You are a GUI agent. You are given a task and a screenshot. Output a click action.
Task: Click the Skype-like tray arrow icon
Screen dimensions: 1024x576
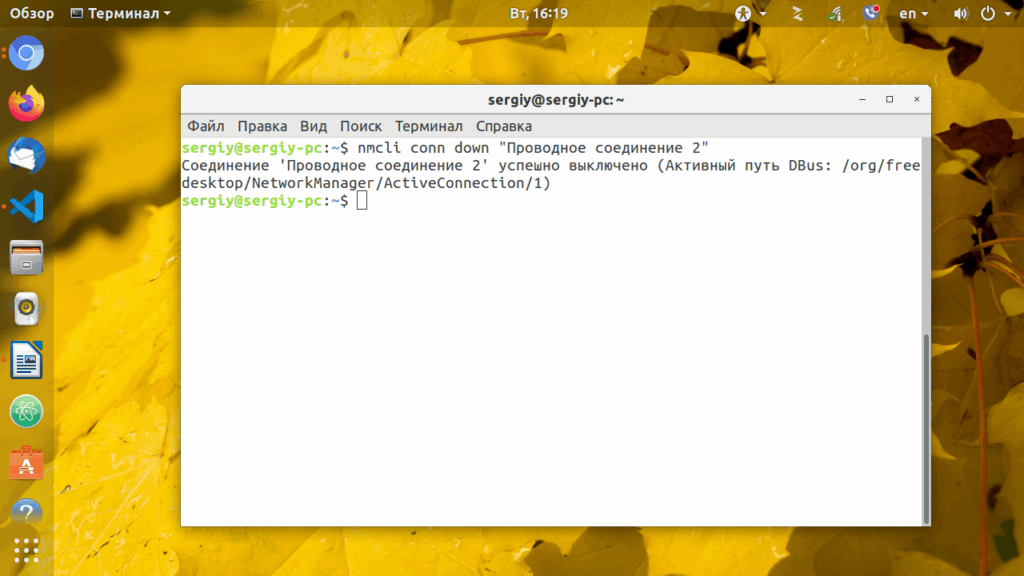pyautogui.click(x=797, y=13)
